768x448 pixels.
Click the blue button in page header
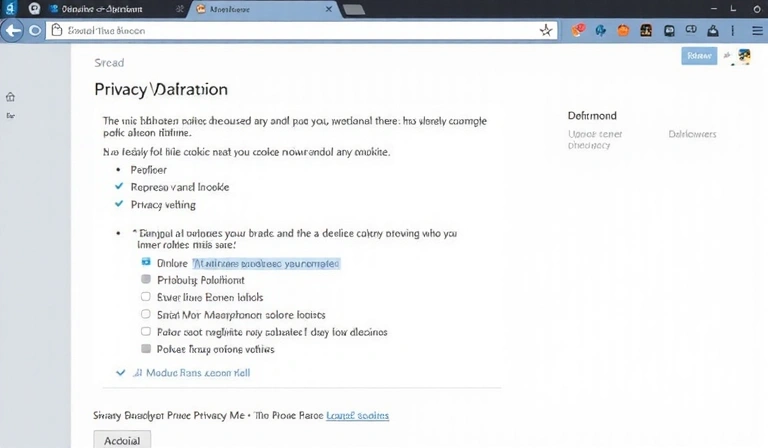click(699, 56)
